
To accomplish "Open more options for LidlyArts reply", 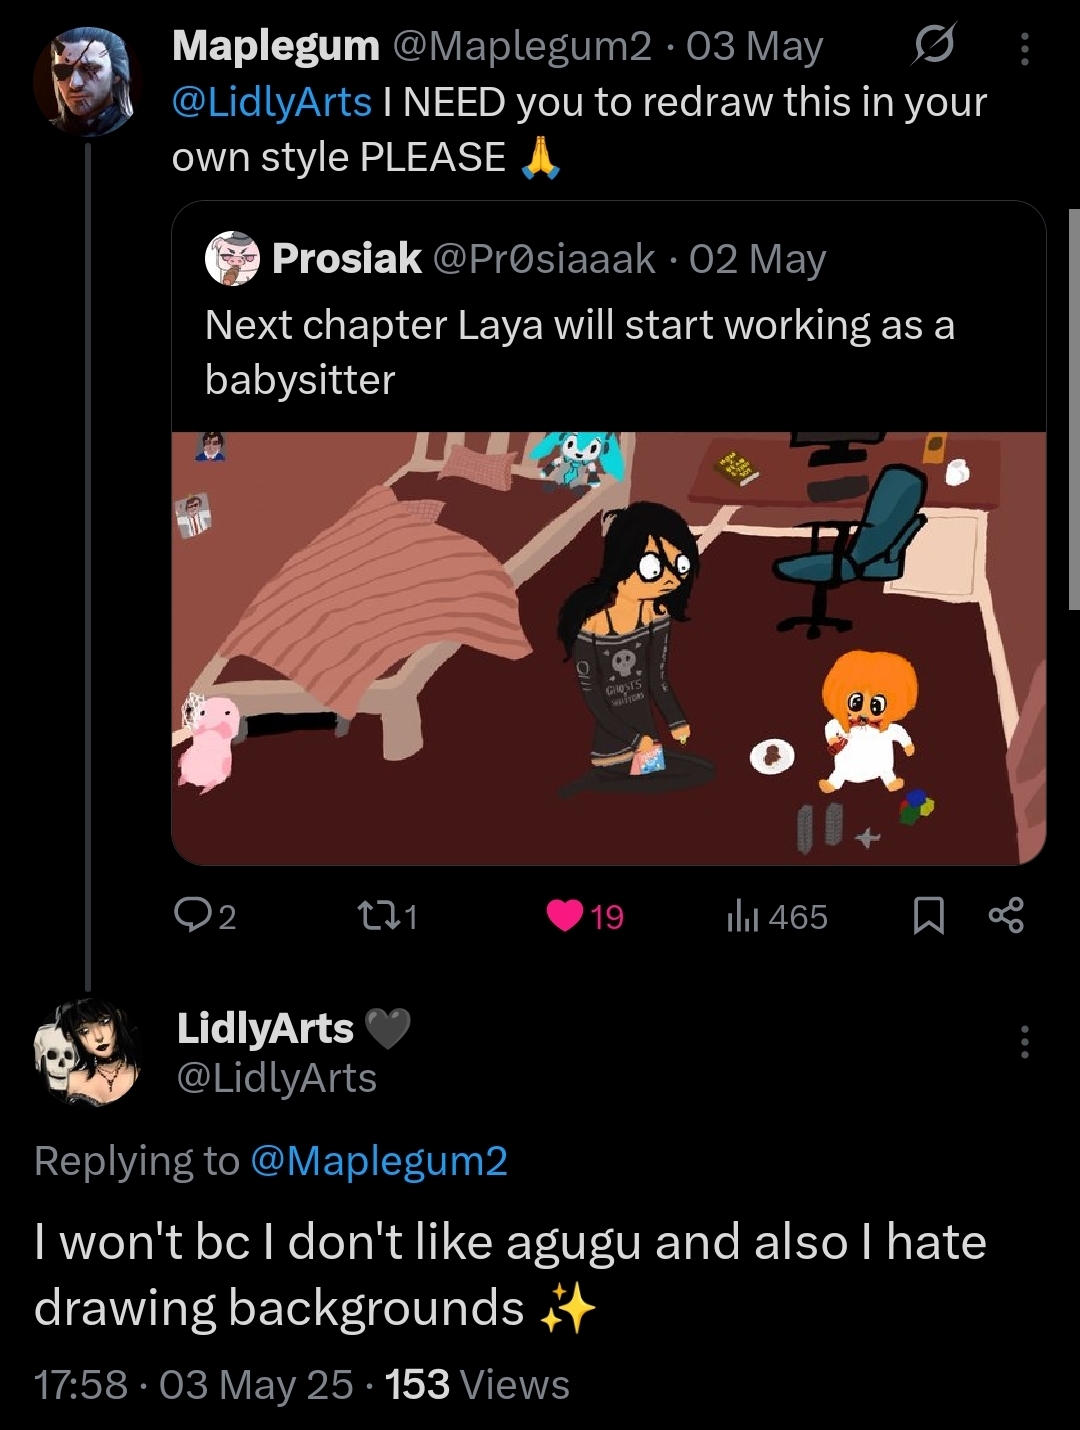I will click(1024, 1042).
